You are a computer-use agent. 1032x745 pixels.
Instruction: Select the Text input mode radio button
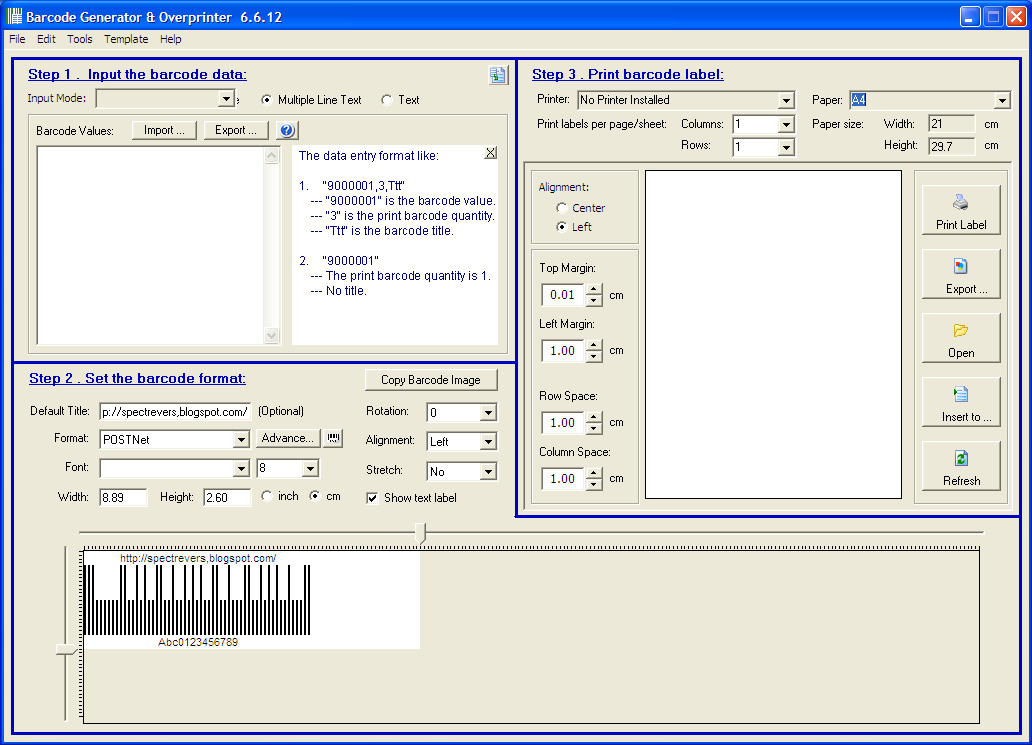pyautogui.click(x=386, y=100)
